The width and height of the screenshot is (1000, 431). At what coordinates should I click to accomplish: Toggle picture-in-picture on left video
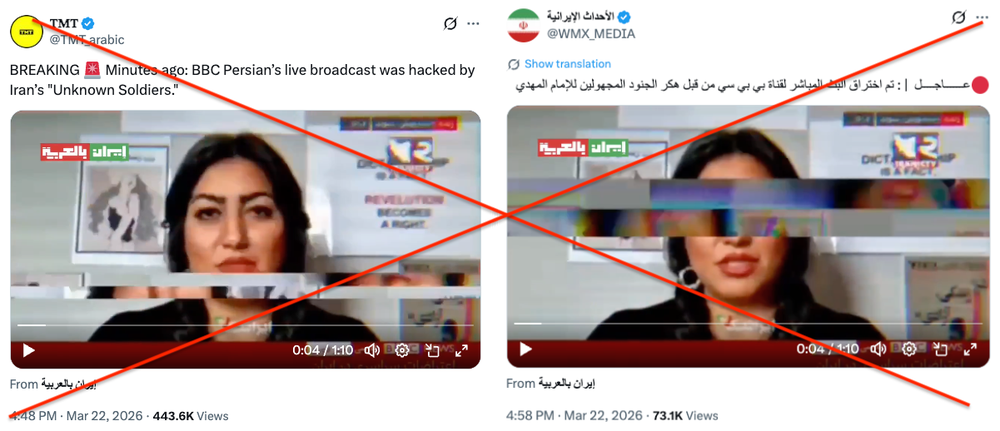click(x=432, y=350)
